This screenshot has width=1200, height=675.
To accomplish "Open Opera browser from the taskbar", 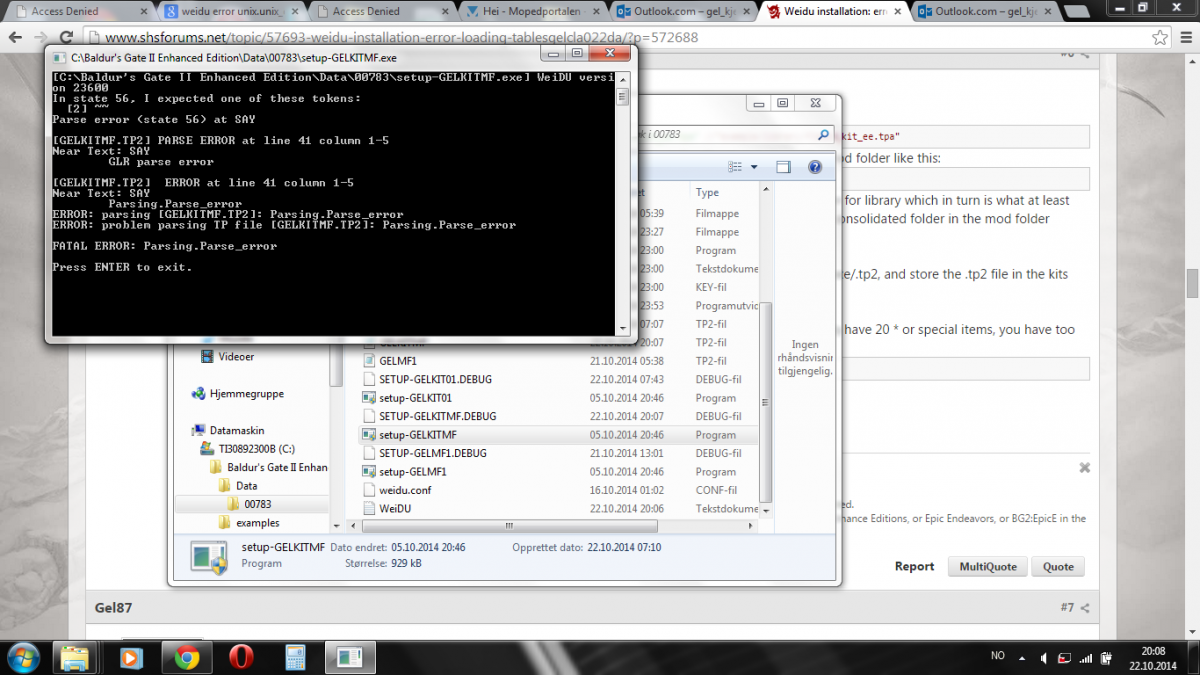I will 241,658.
